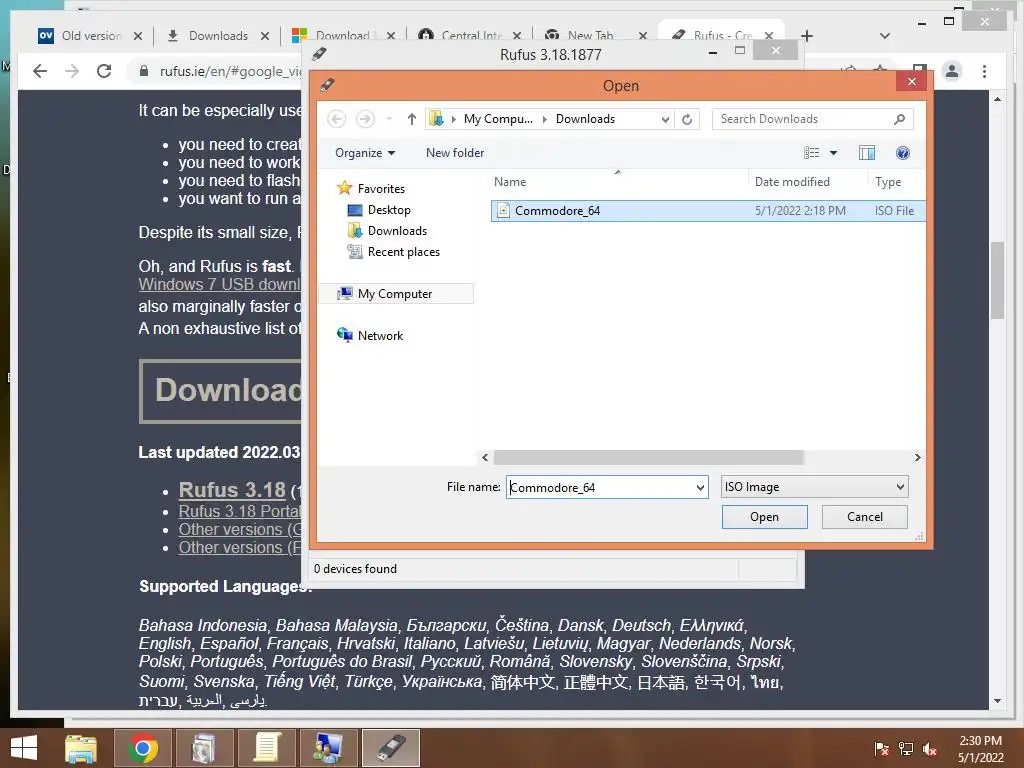This screenshot has height=768, width=1024.
Task: Open view options dropdown arrow
Action: (x=833, y=153)
